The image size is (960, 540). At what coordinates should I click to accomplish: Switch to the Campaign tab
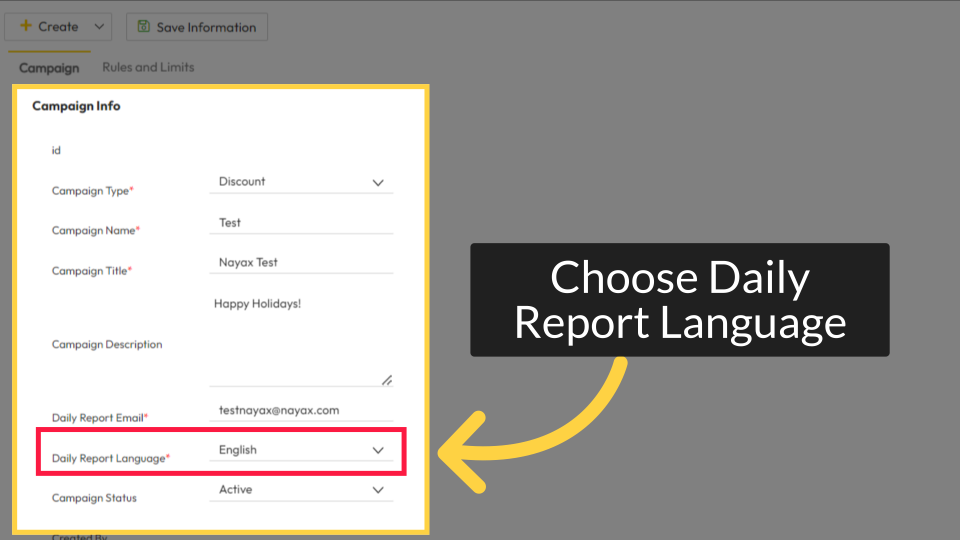coord(49,67)
